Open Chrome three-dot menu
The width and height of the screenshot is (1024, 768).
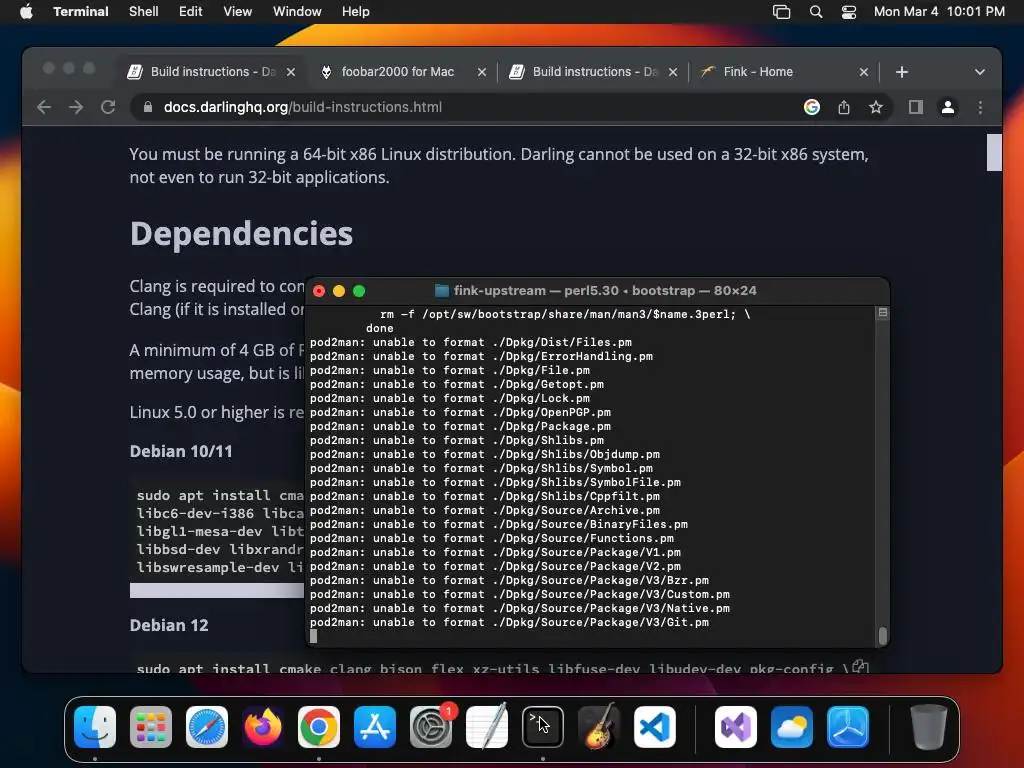[980, 107]
